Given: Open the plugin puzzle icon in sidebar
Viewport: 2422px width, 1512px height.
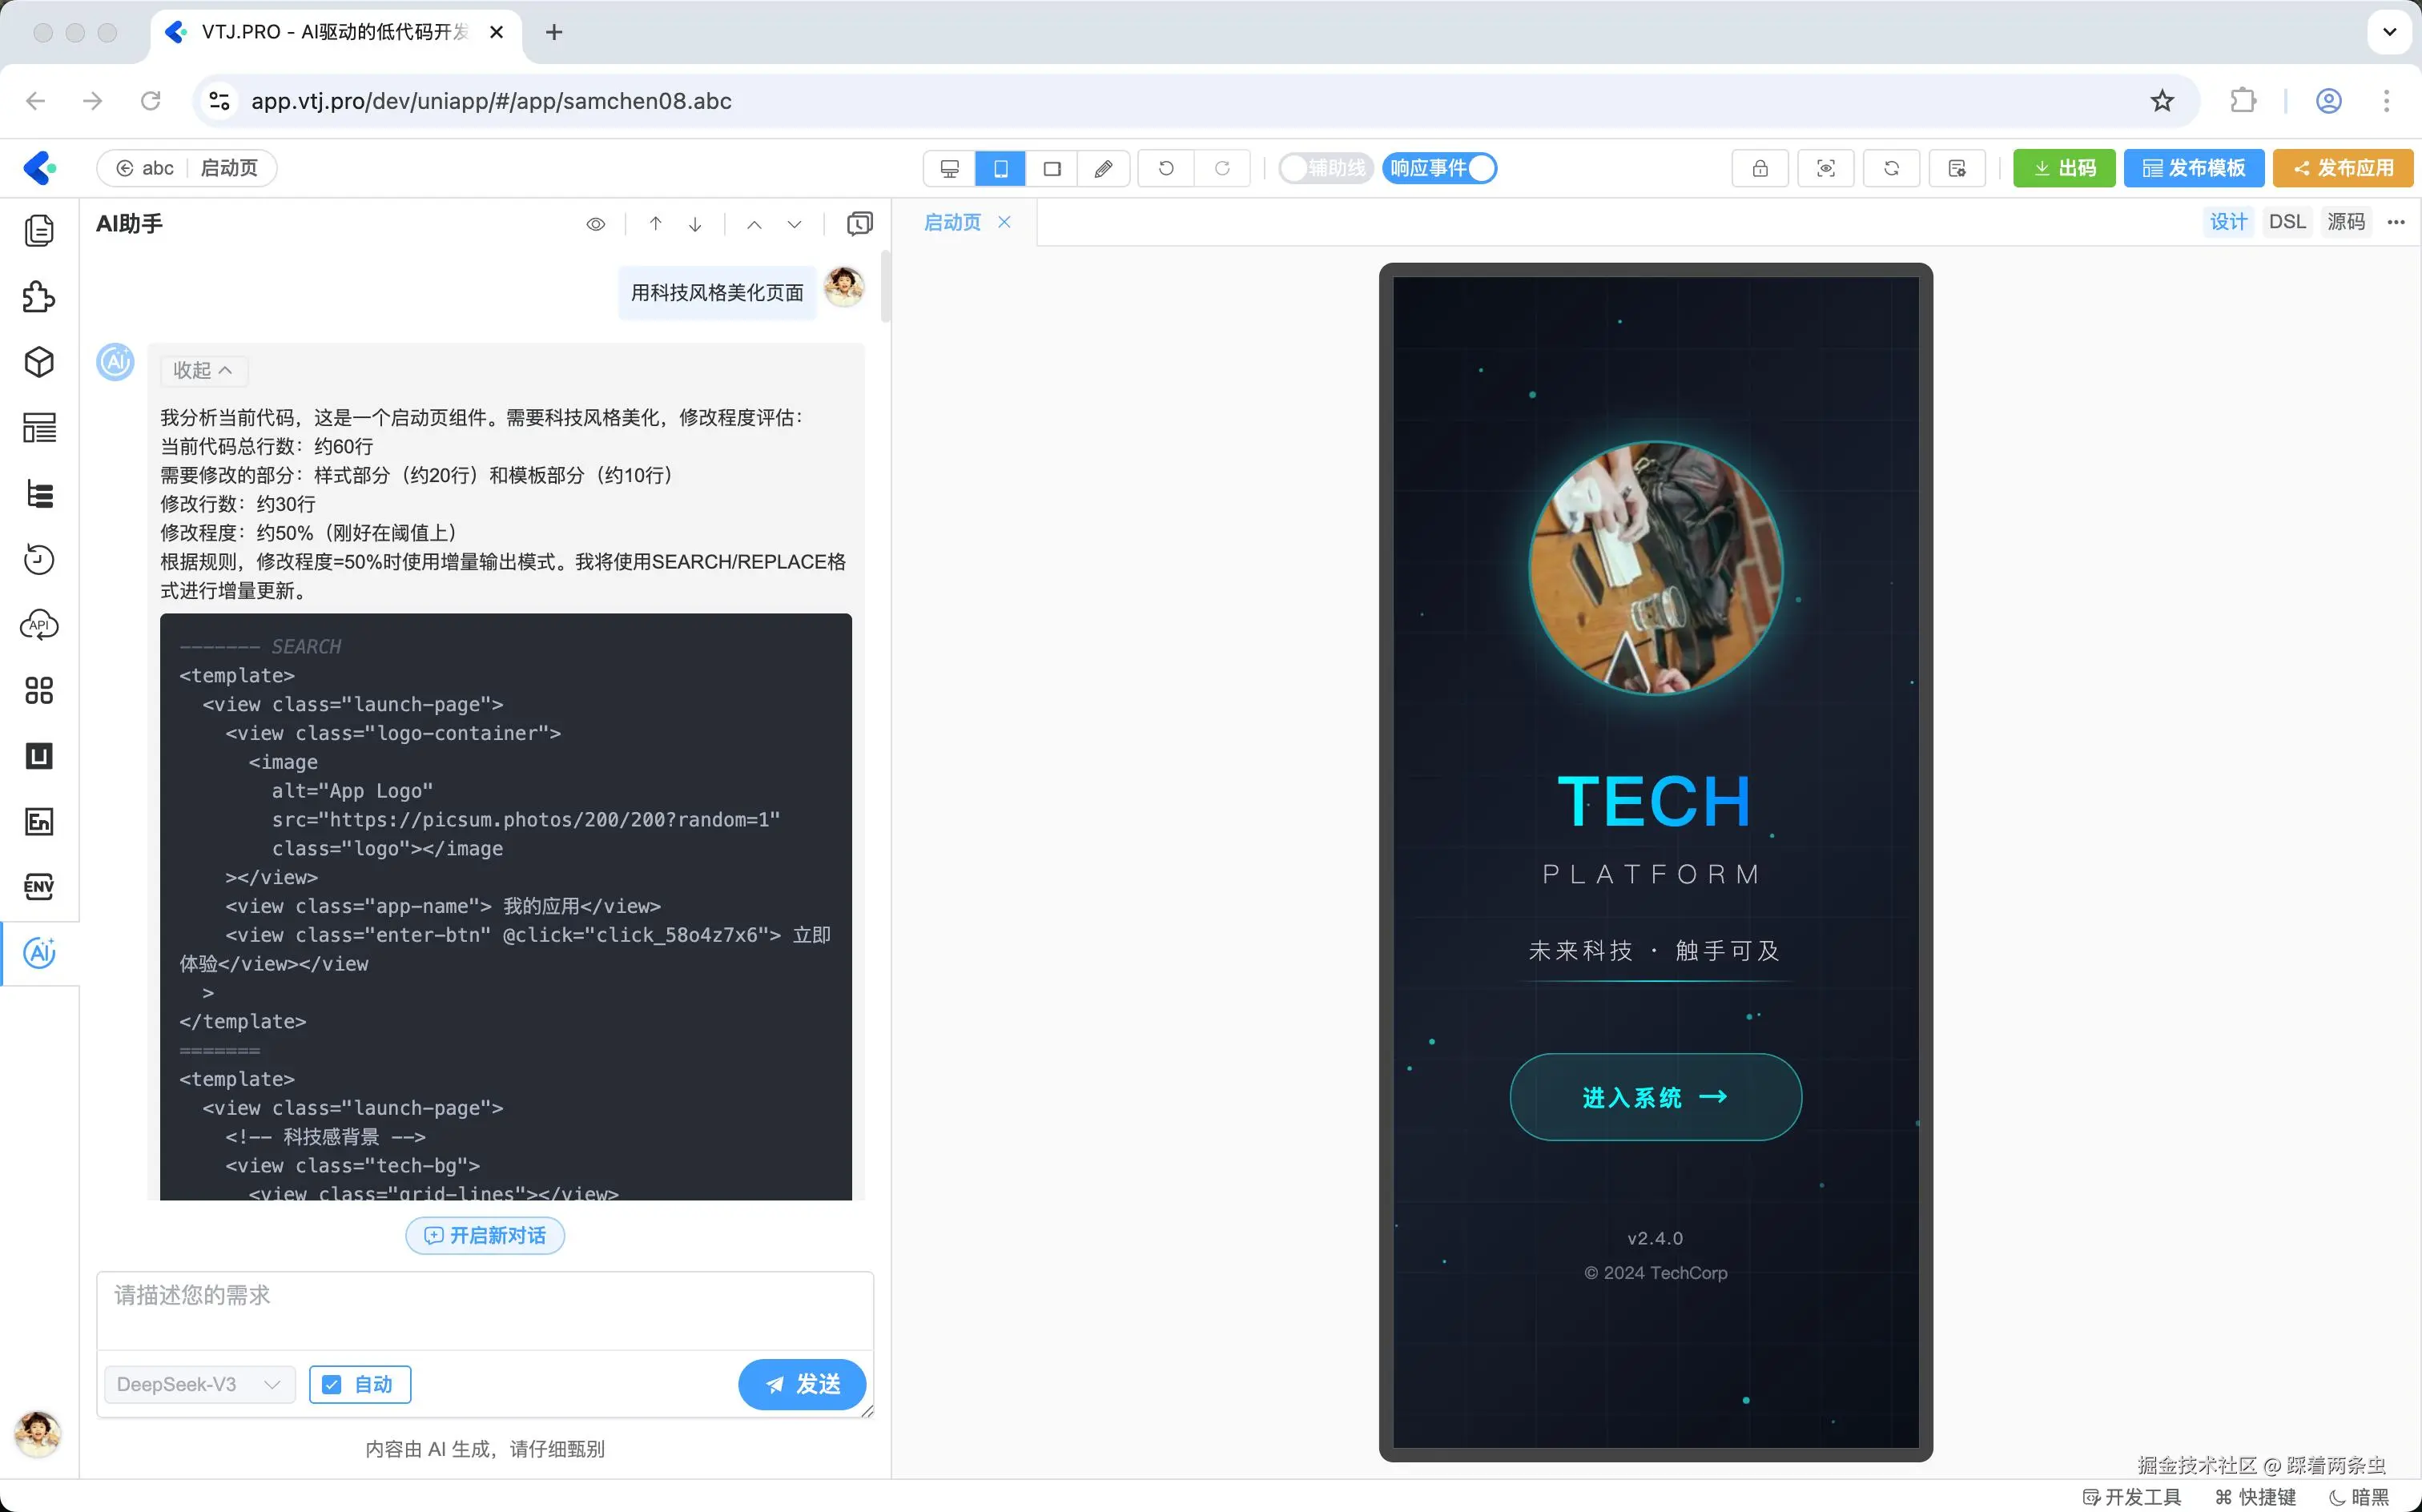Looking at the screenshot, I should coord(39,297).
